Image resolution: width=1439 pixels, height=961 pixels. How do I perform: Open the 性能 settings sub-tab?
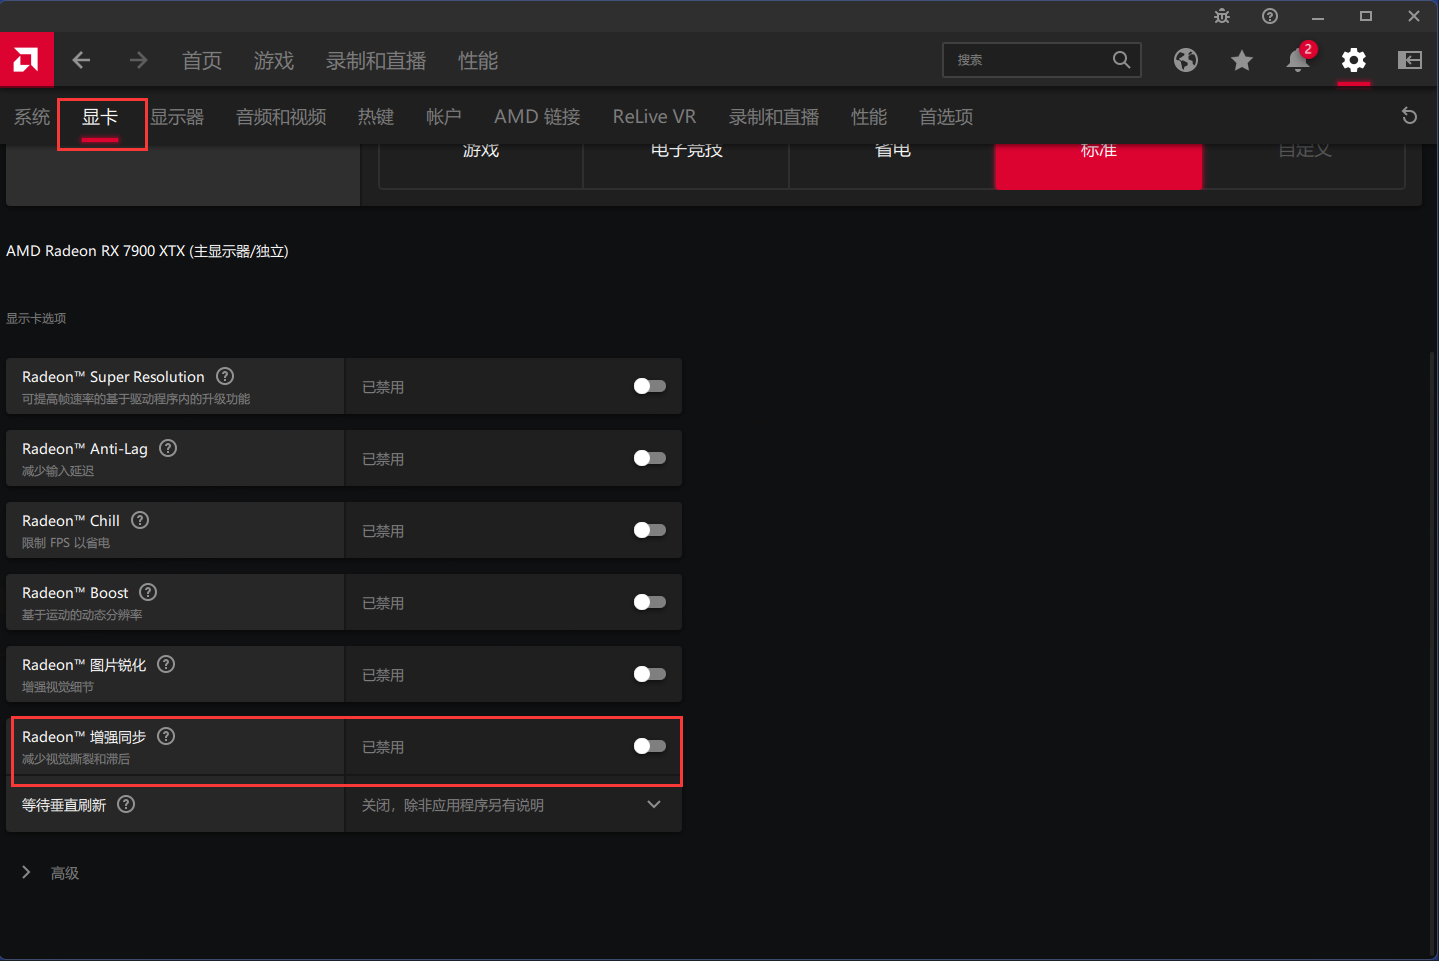tap(869, 117)
